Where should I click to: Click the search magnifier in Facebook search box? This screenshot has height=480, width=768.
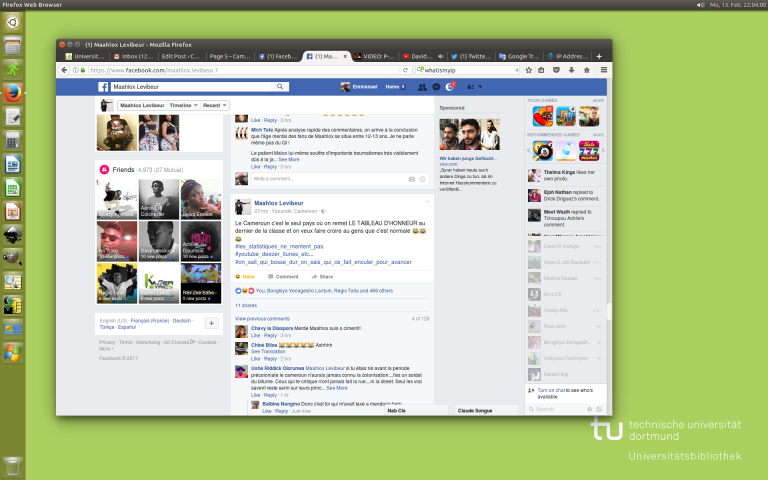(x=280, y=87)
